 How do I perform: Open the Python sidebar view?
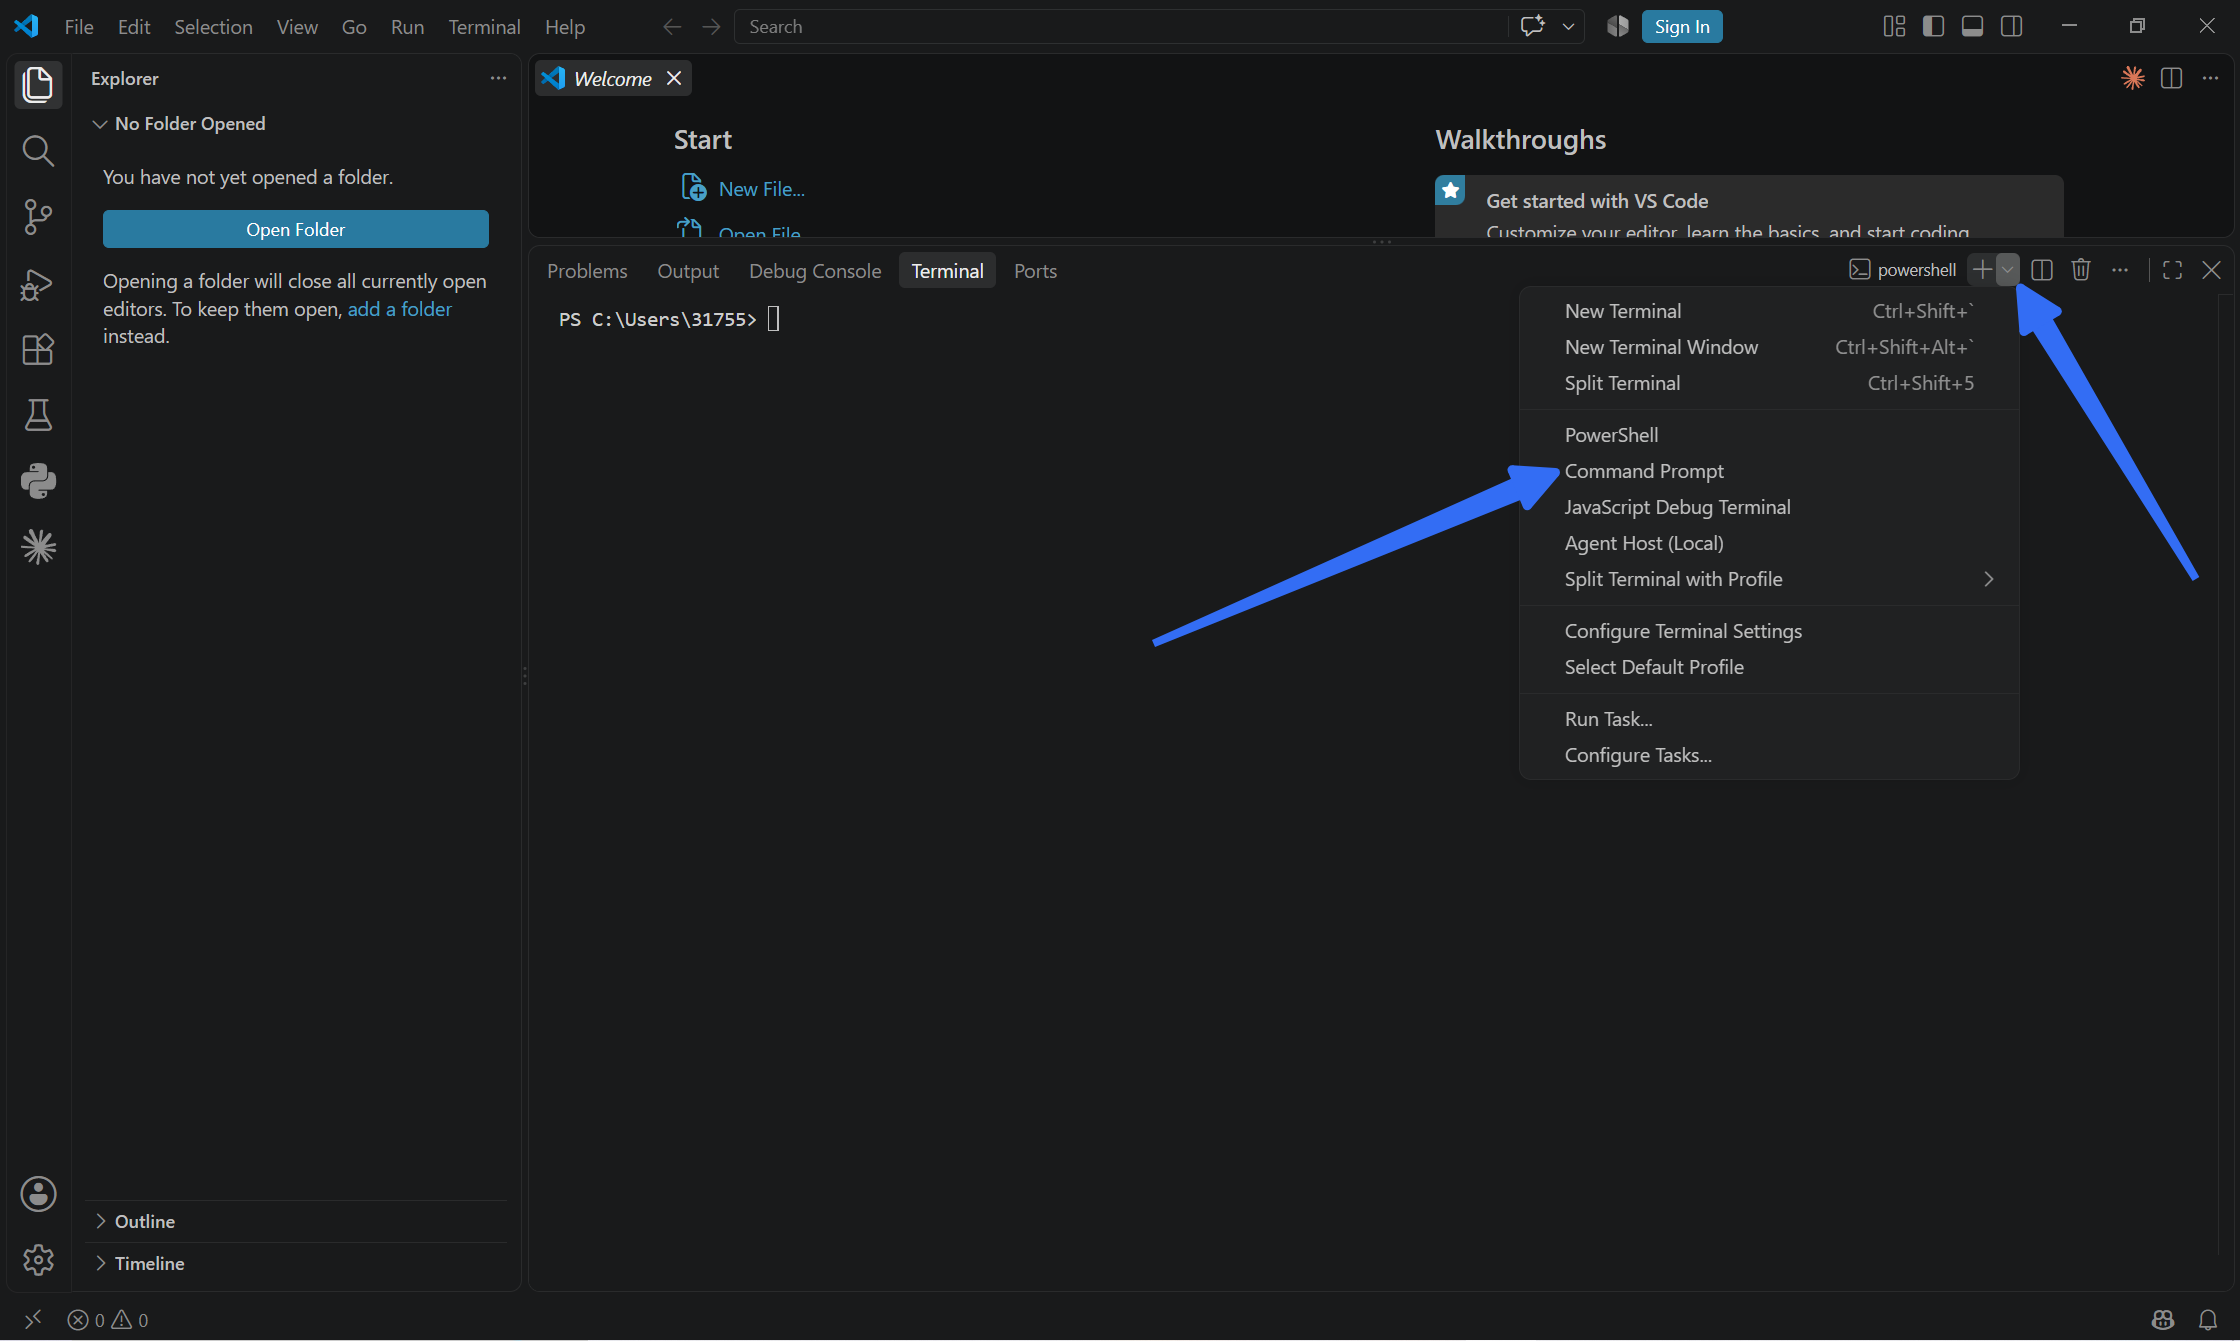pos(38,481)
